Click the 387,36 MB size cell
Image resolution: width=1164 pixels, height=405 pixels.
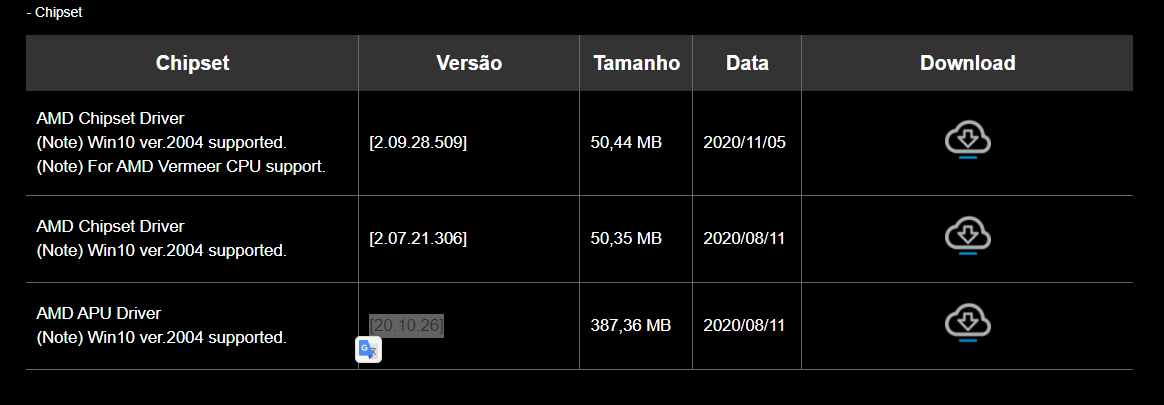tap(630, 325)
